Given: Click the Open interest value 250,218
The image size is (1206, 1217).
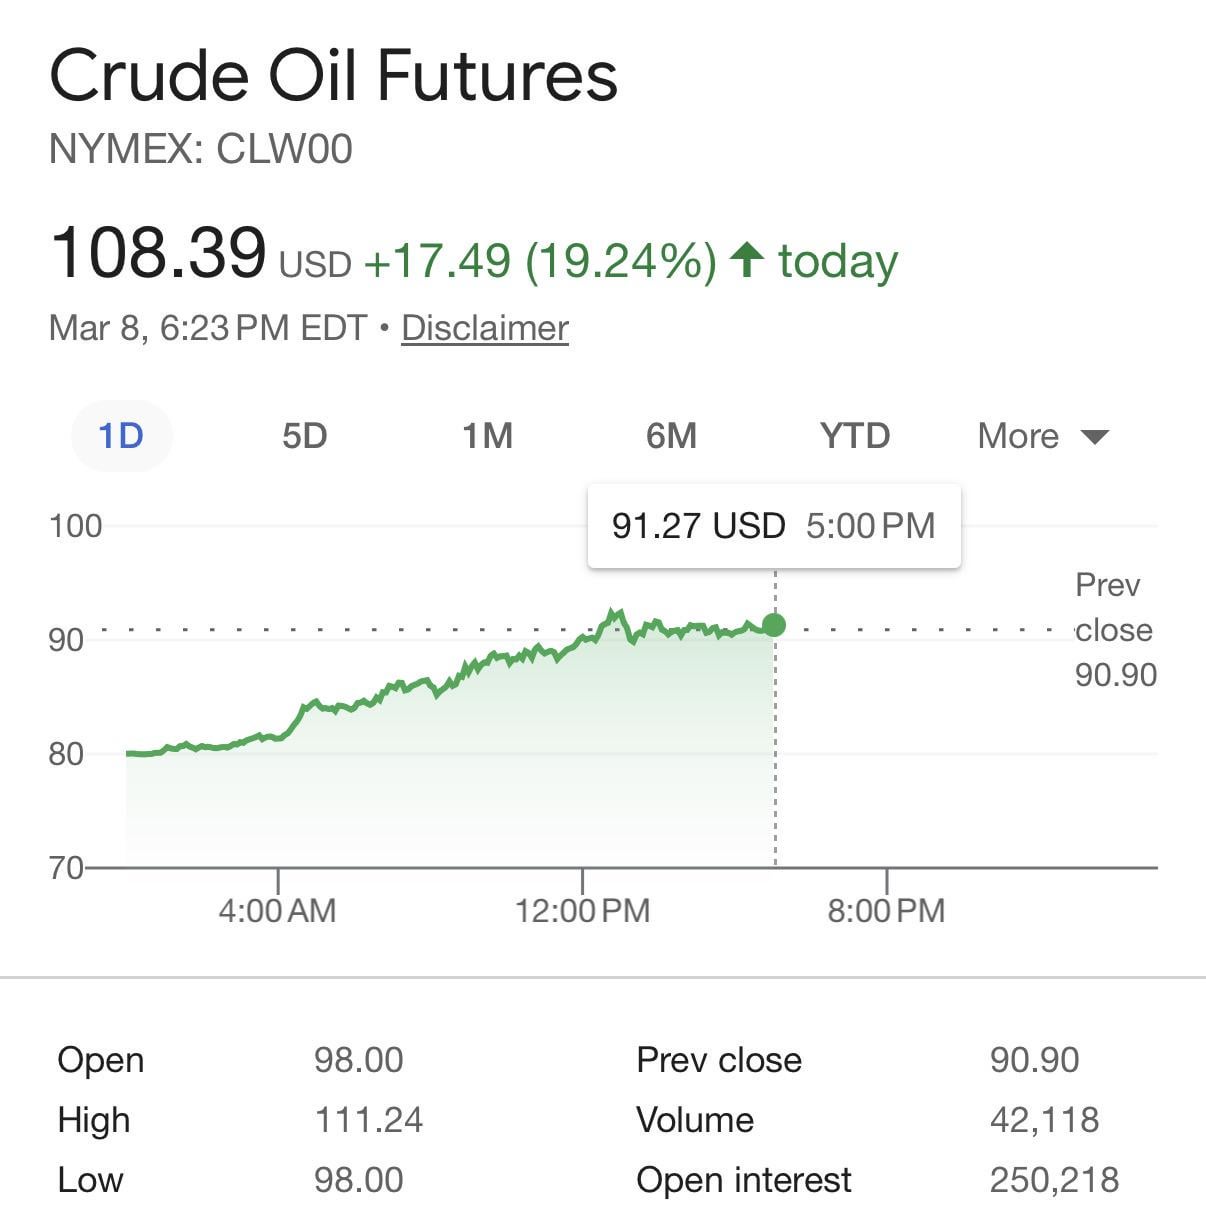Looking at the screenshot, I should tap(1054, 1180).
